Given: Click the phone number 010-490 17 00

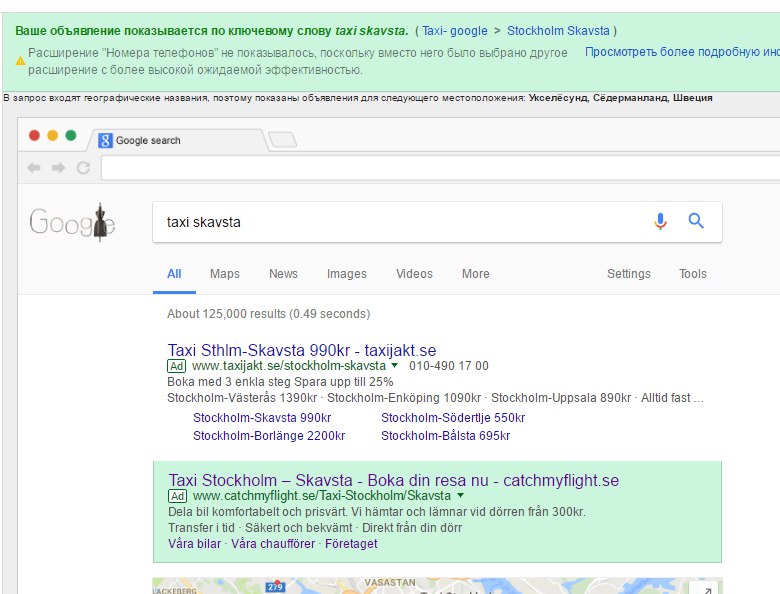Looking at the screenshot, I should pyautogui.click(x=449, y=366).
